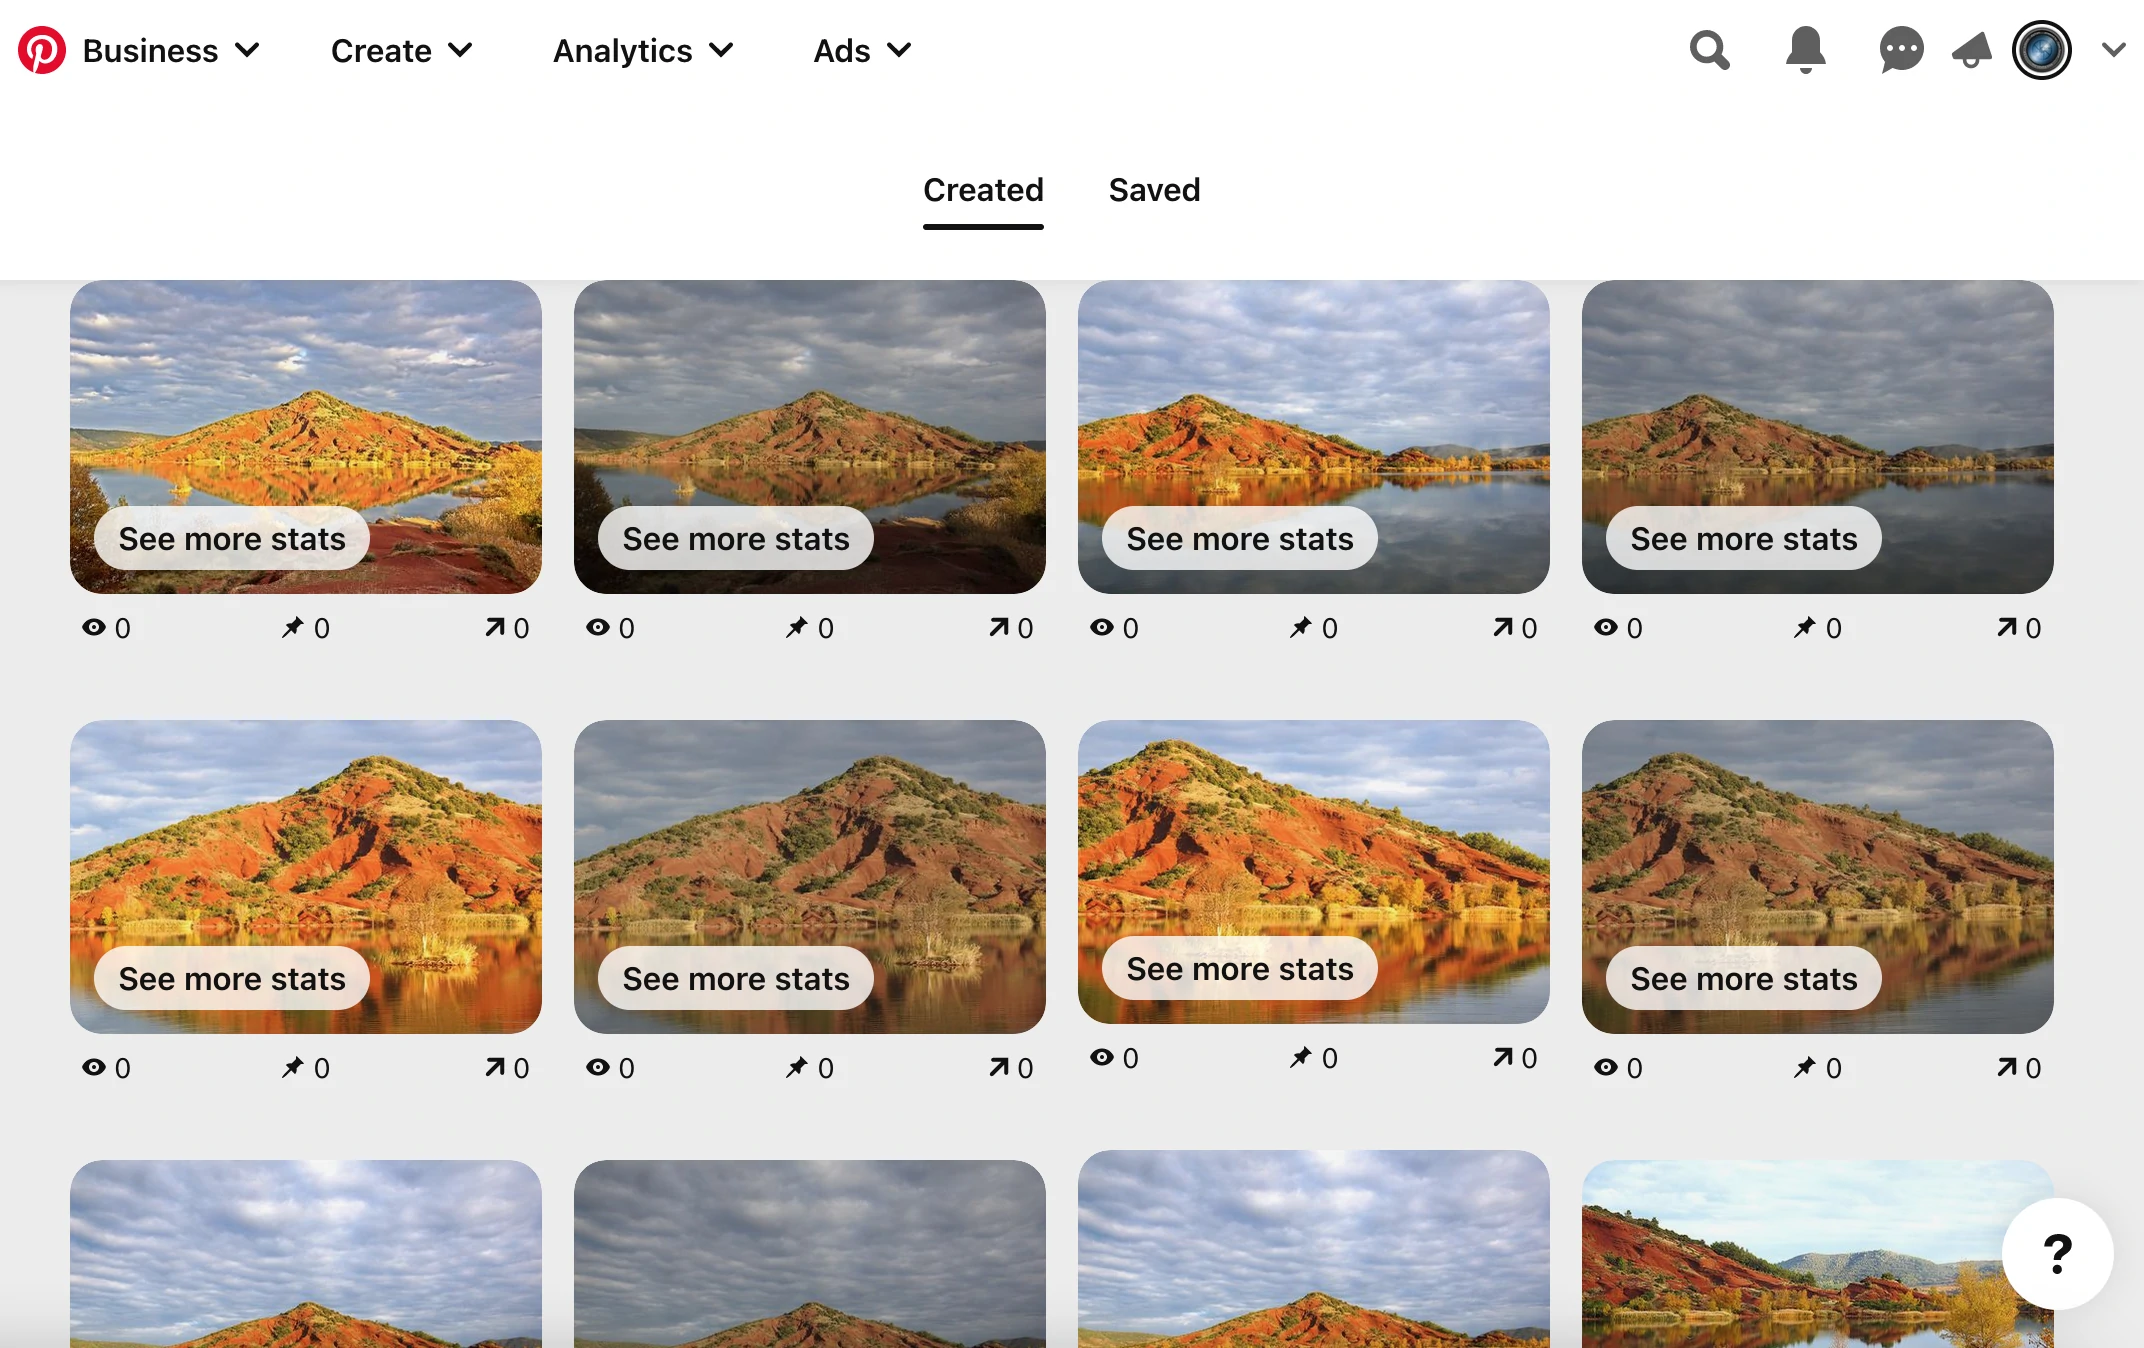Image resolution: width=2144 pixels, height=1348 pixels.
Task: Open the search magnifier icon
Action: pyautogui.click(x=1709, y=50)
